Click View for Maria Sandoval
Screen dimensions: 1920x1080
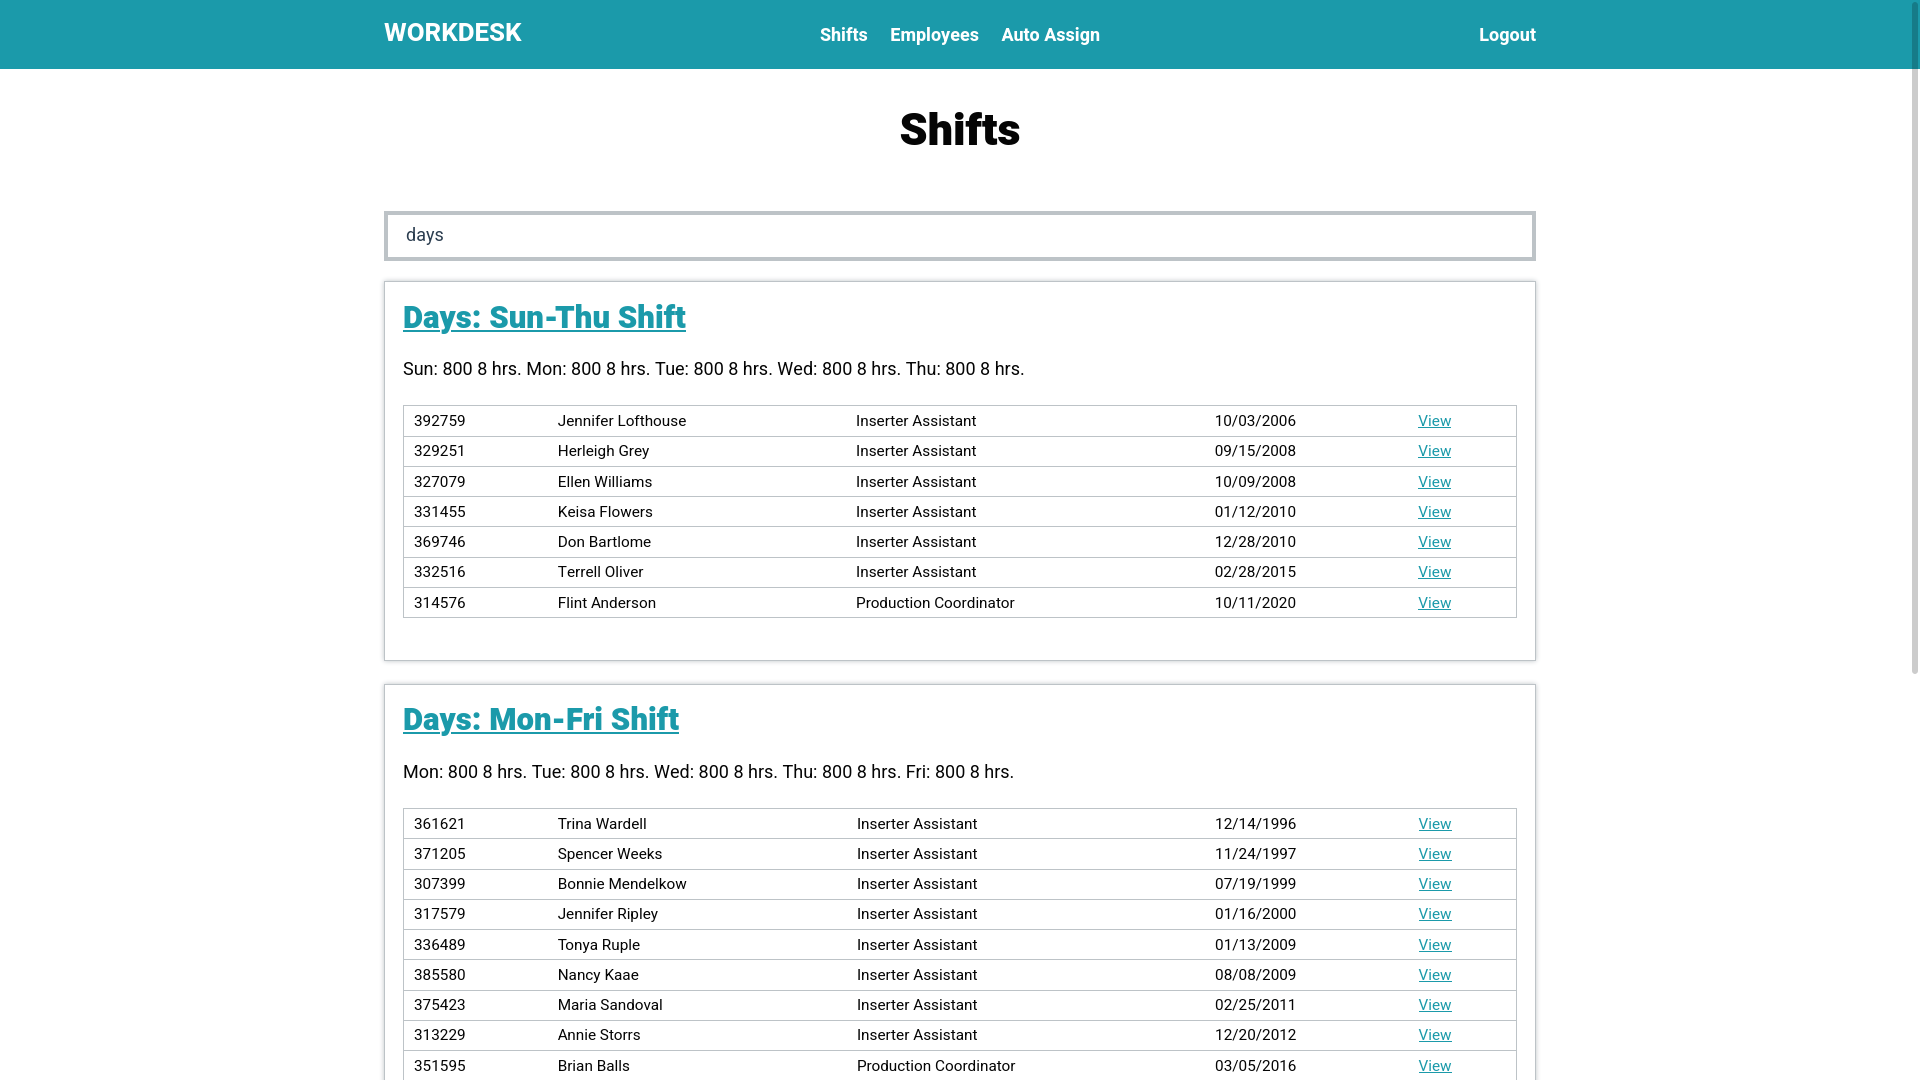coord(1434,1005)
